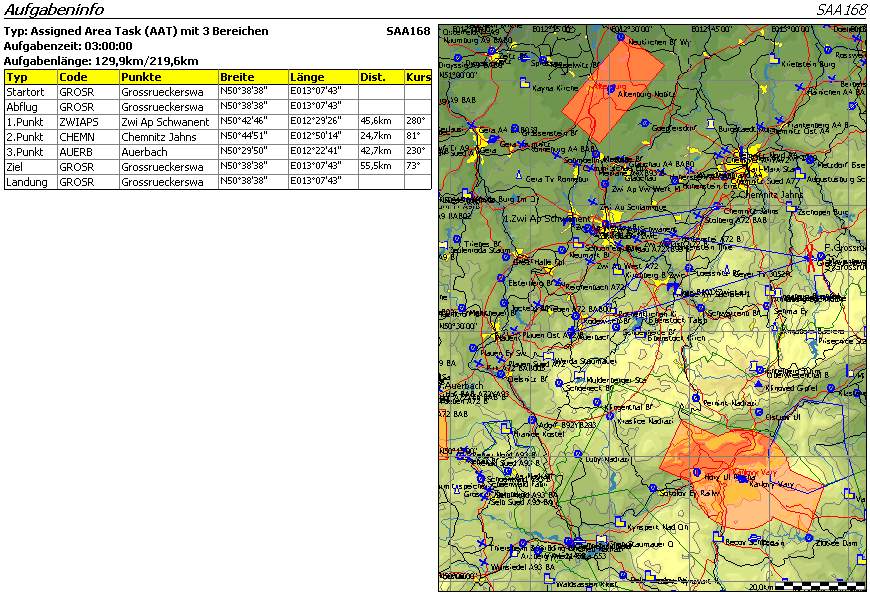Click the italic SAA168 label in the header
This screenshot has width=870, height=596.
[841, 9]
